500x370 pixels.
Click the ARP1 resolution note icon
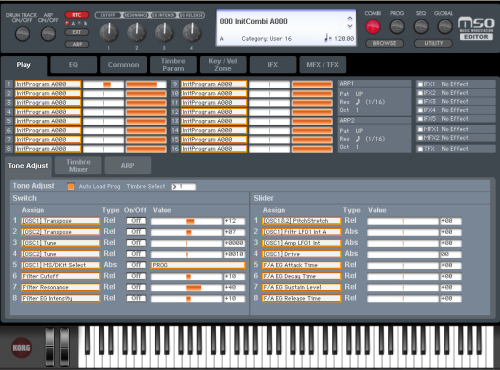point(358,102)
